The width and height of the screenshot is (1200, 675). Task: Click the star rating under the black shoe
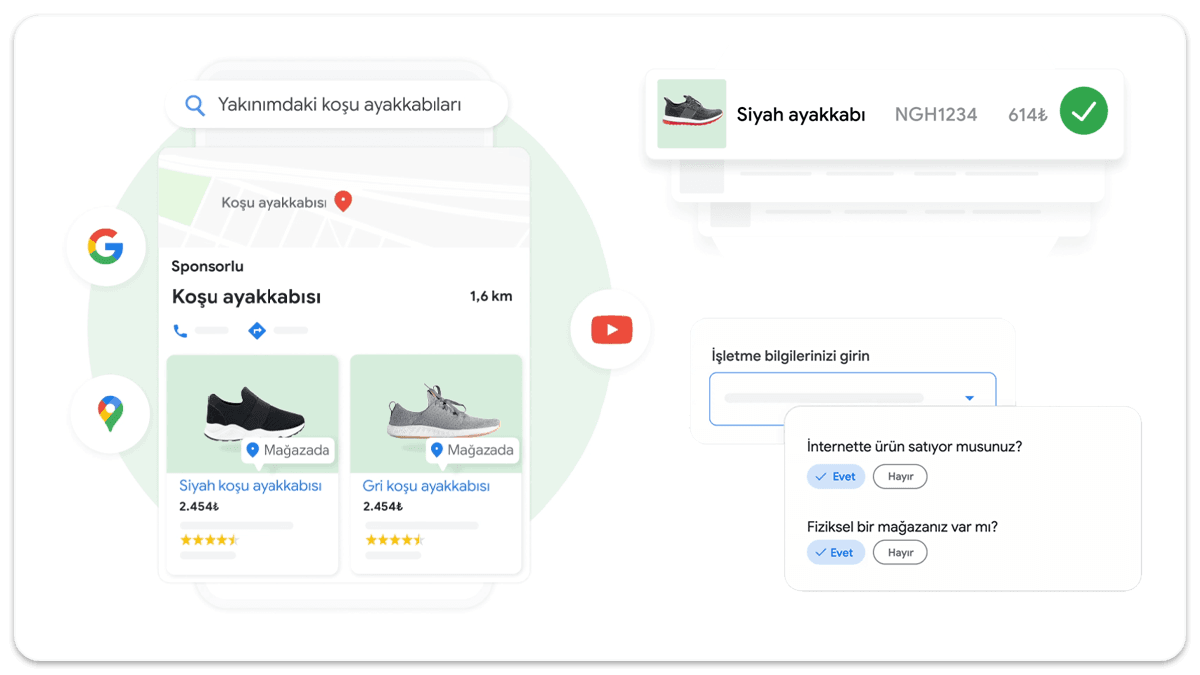208,539
